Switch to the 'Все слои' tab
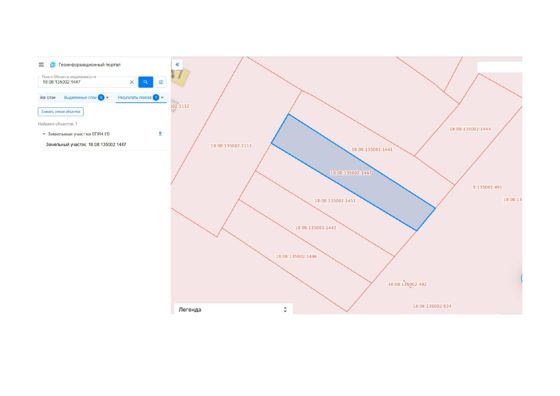560x396 pixels. pos(48,97)
